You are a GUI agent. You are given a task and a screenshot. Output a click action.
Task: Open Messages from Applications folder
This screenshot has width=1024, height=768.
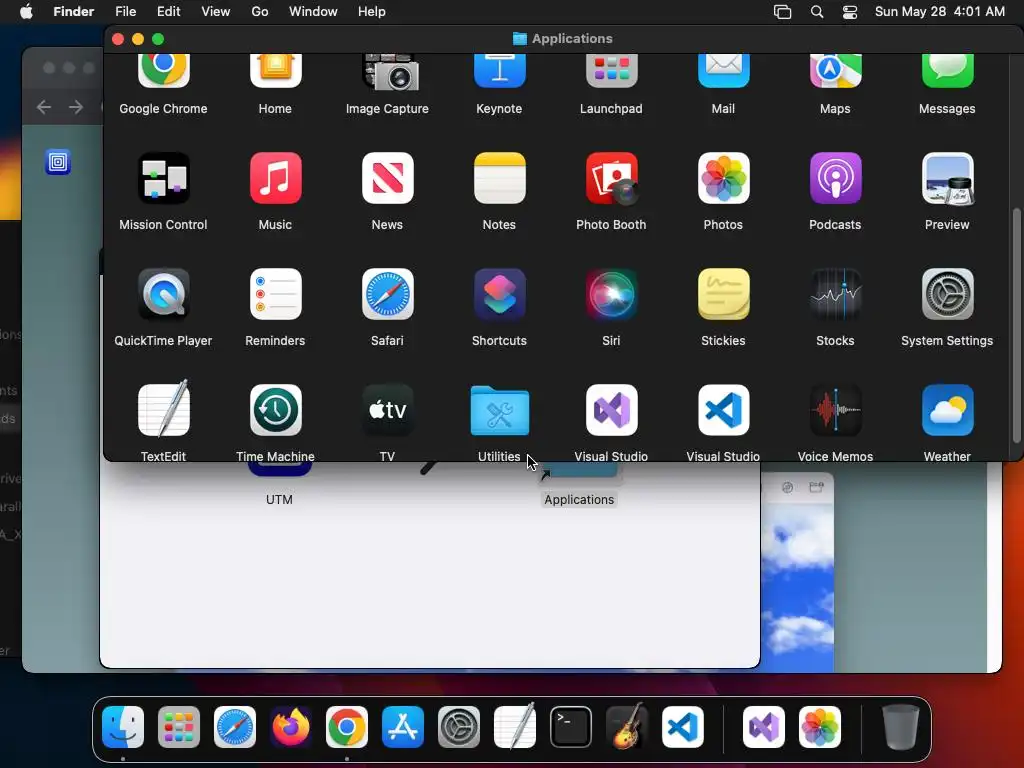coord(948,71)
